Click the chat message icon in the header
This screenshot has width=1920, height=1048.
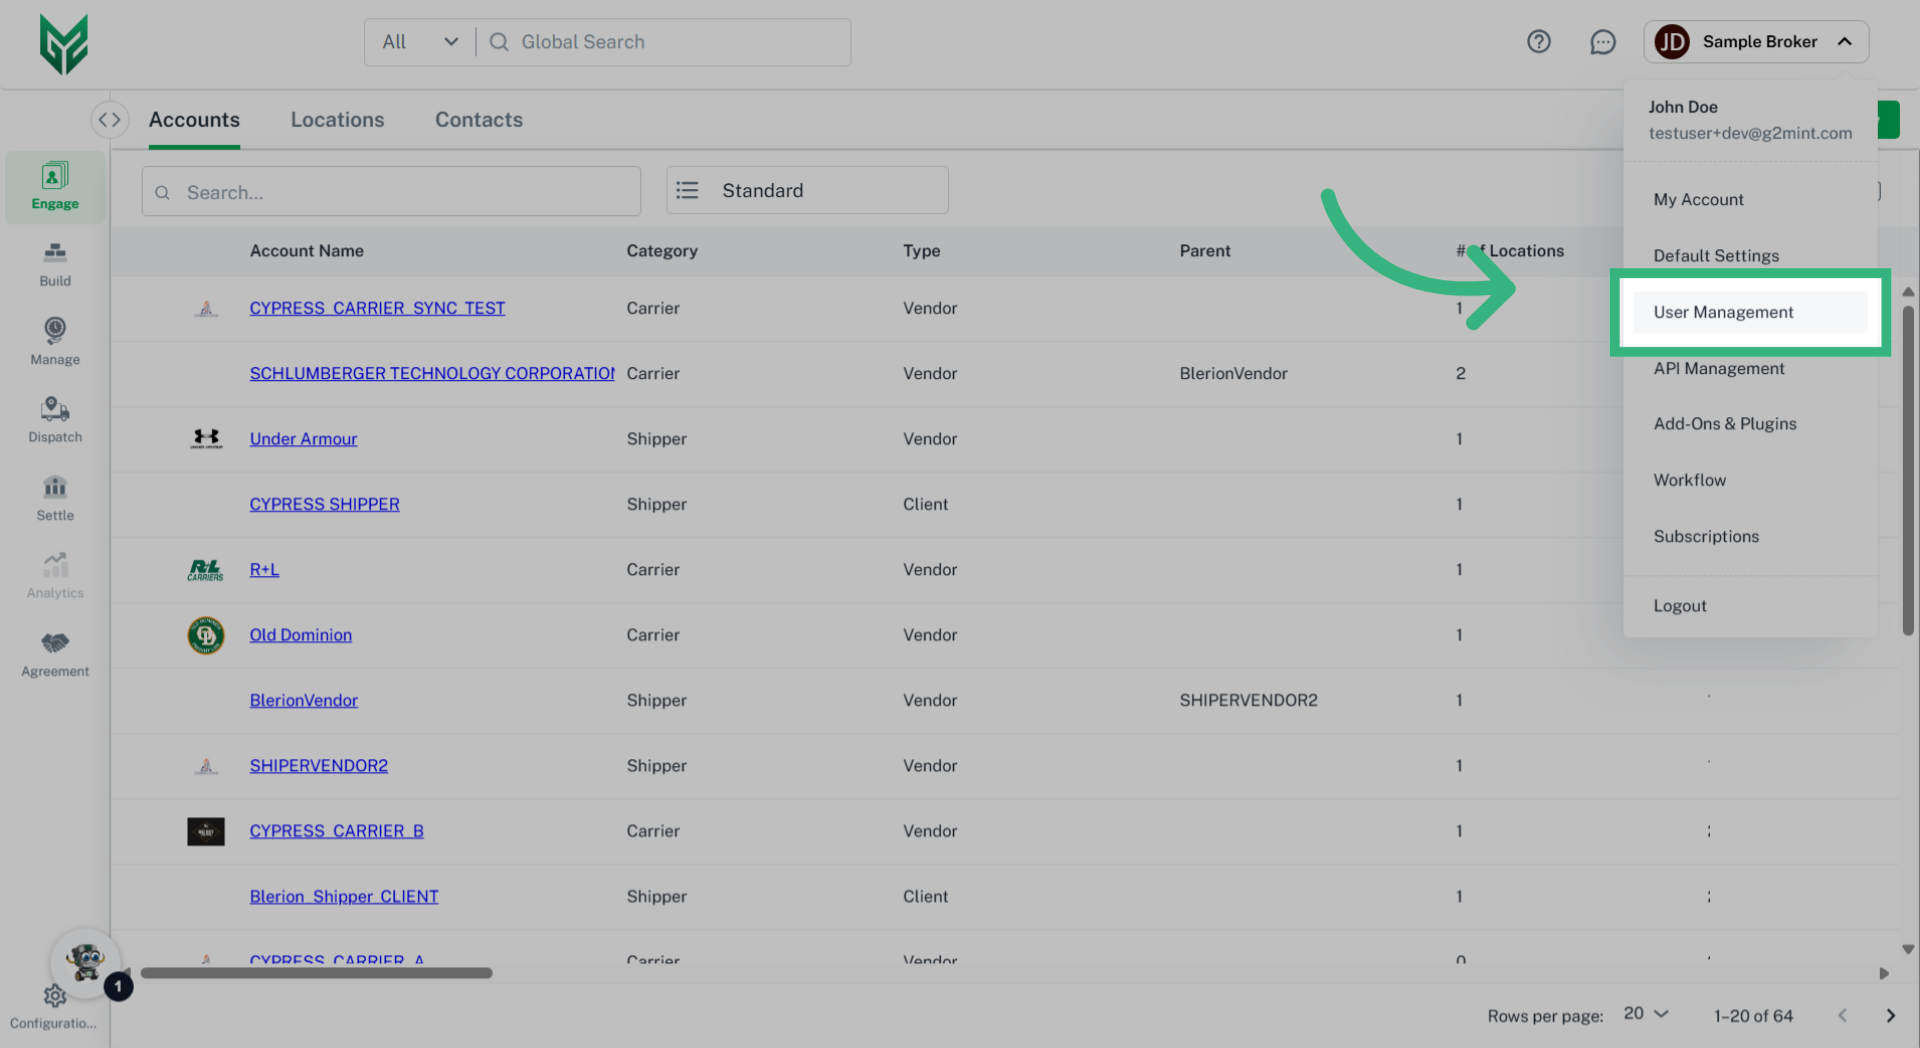point(1602,42)
